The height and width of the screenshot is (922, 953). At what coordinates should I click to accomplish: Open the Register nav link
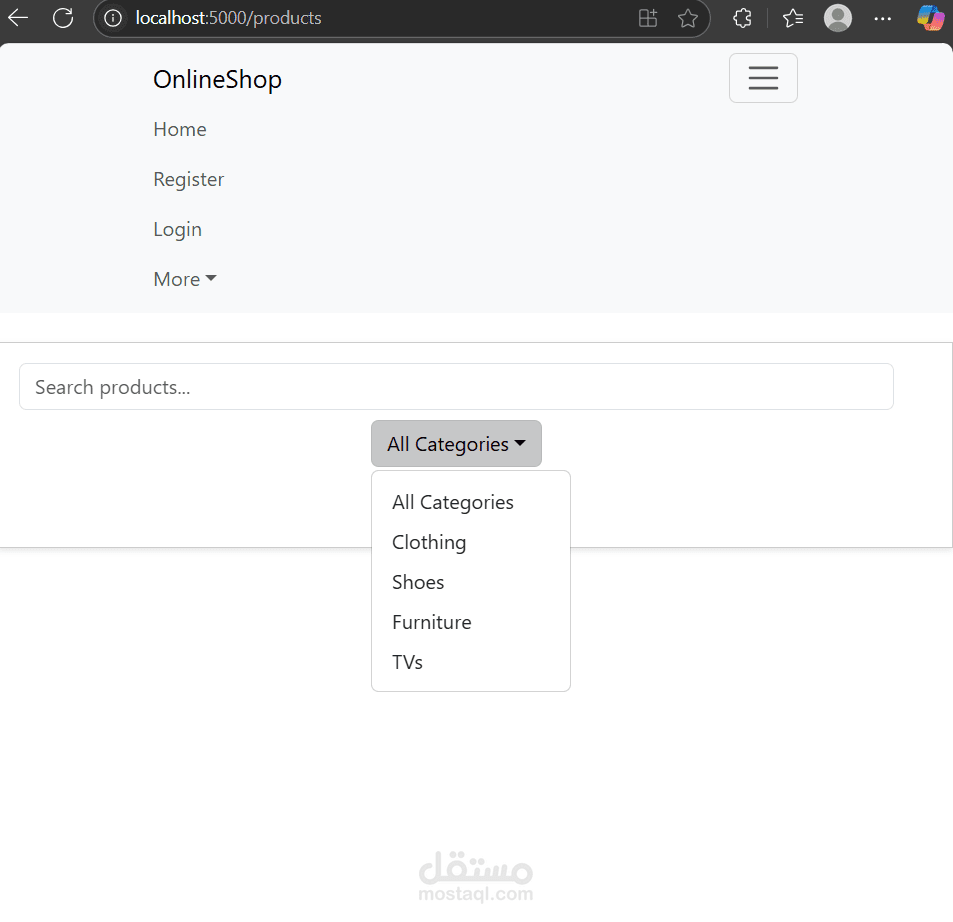click(188, 179)
